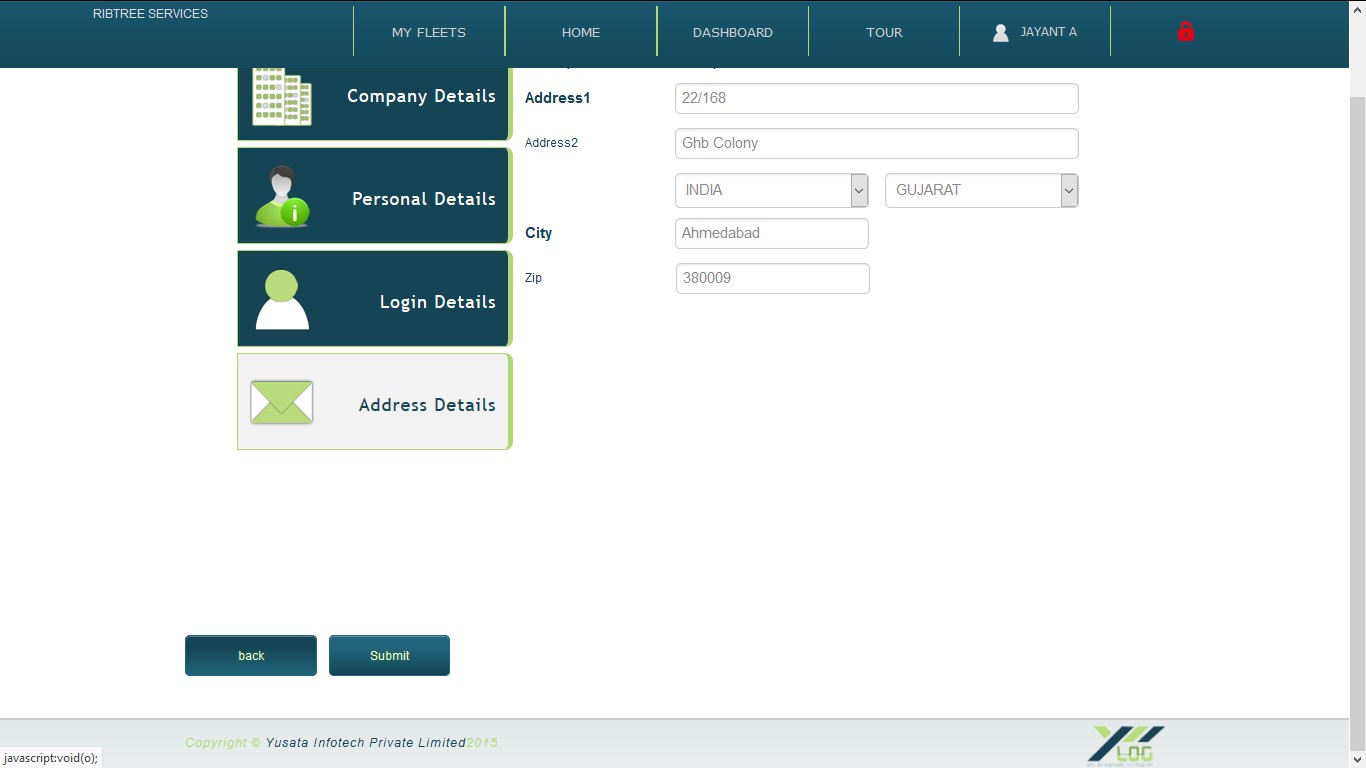Click the Company Details building icon
The width and height of the screenshot is (1366, 768).
281,96
